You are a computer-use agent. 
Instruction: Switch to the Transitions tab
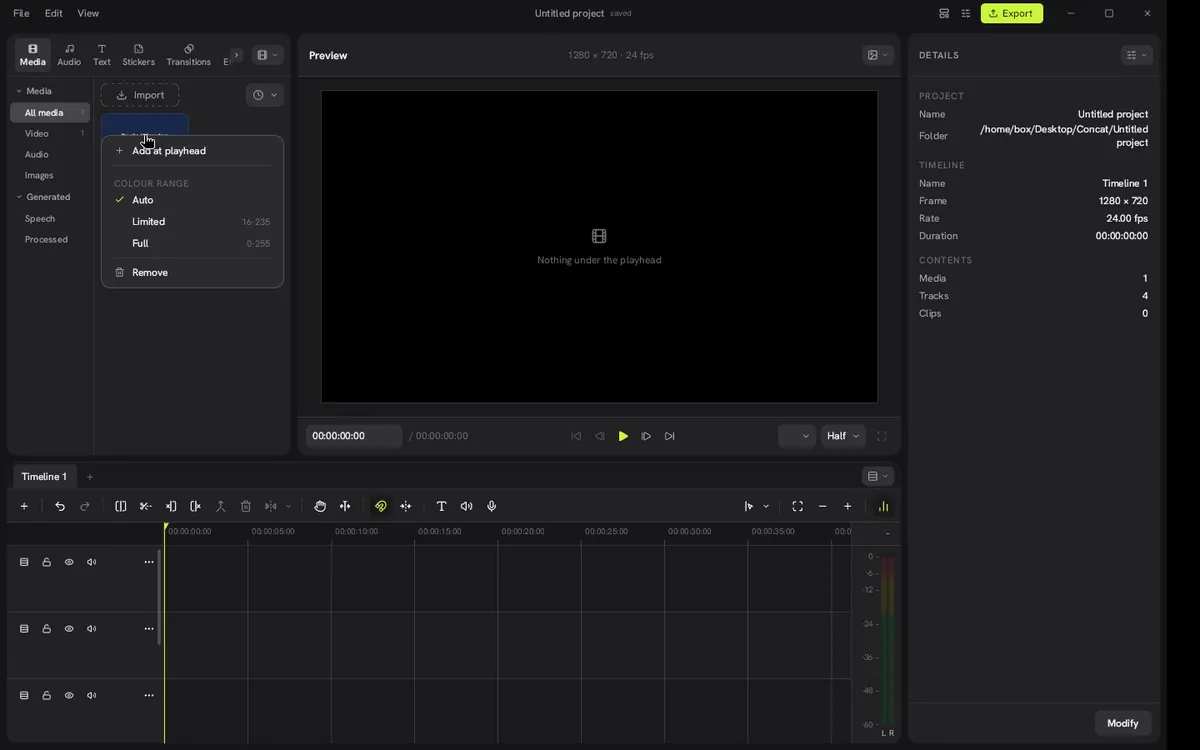188,55
